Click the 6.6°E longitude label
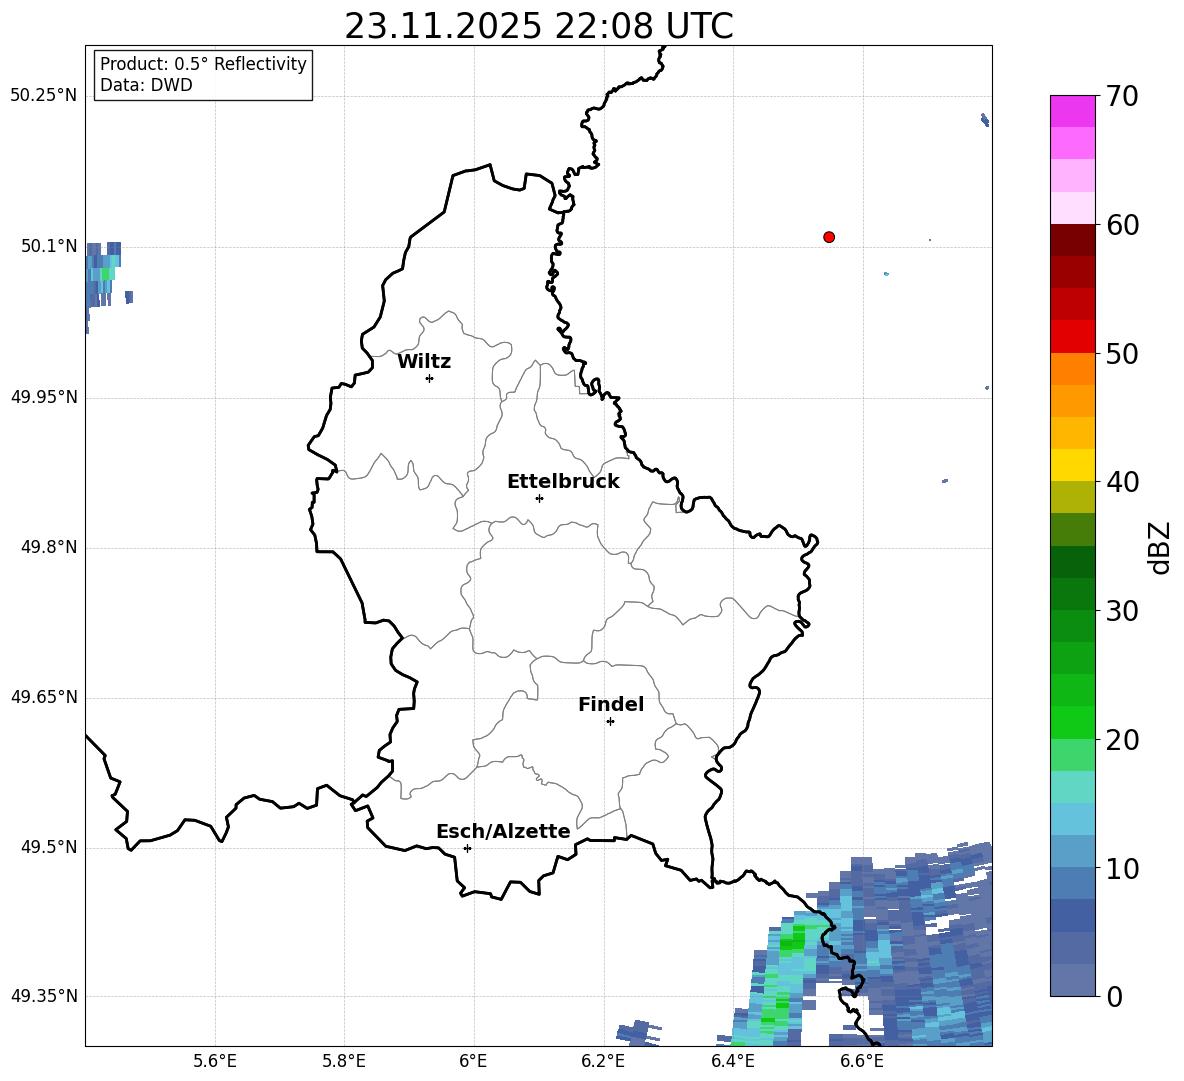The height and width of the screenshot is (1081, 1184). click(x=862, y=1061)
